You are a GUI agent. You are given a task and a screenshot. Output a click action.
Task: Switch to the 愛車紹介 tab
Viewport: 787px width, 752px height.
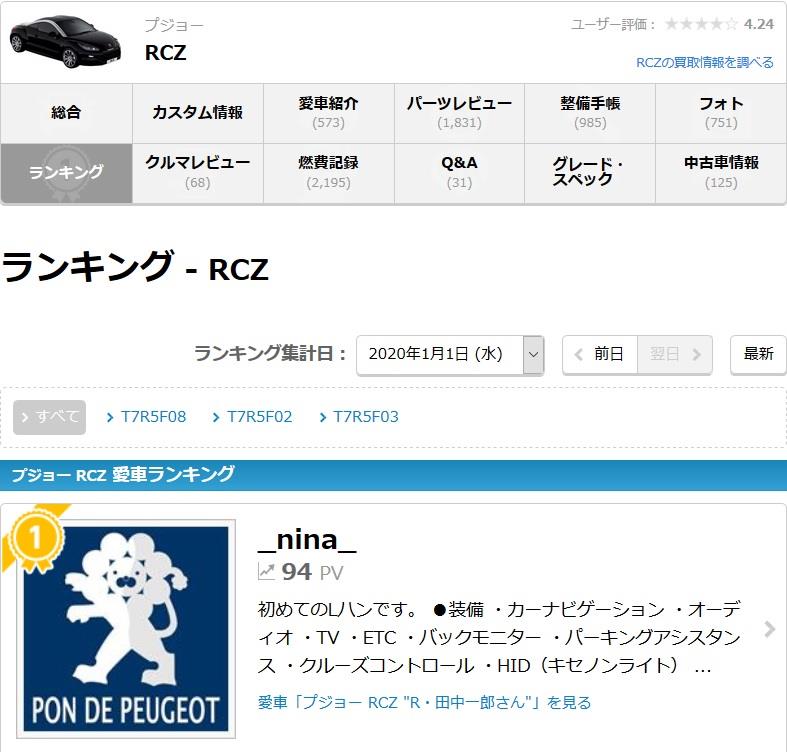coord(329,113)
